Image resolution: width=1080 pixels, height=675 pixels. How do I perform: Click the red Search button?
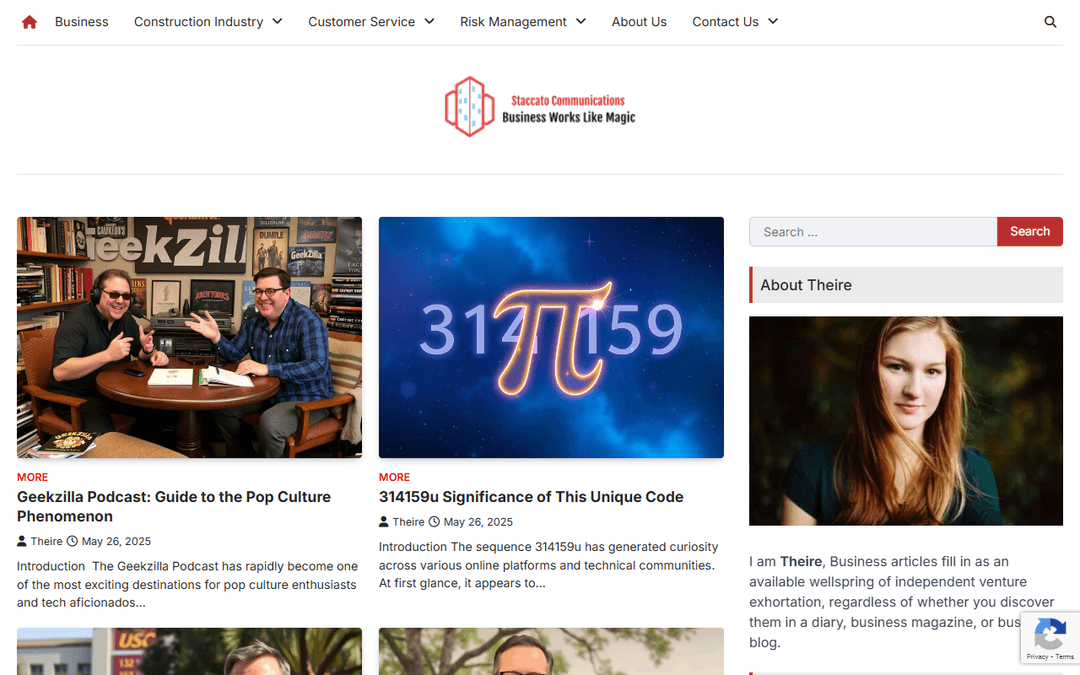[x=1030, y=231]
